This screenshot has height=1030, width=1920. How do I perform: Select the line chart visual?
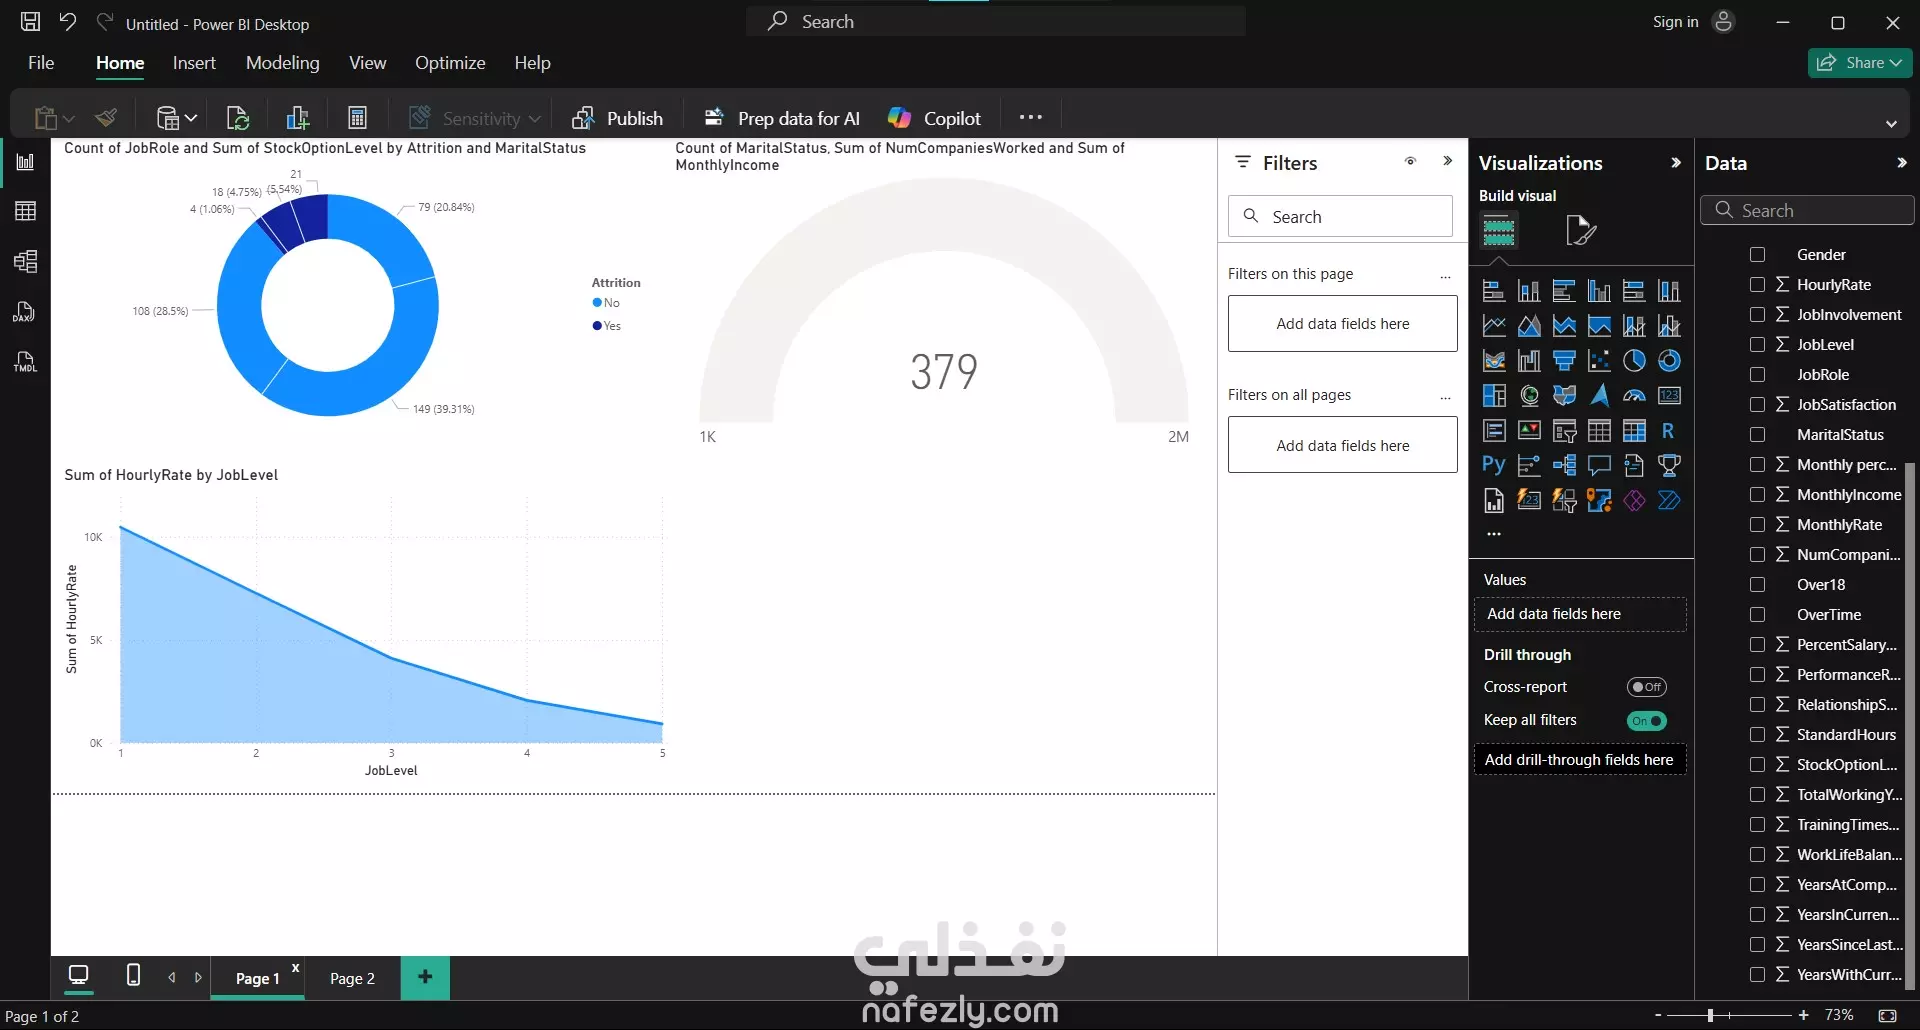(x=1494, y=326)
